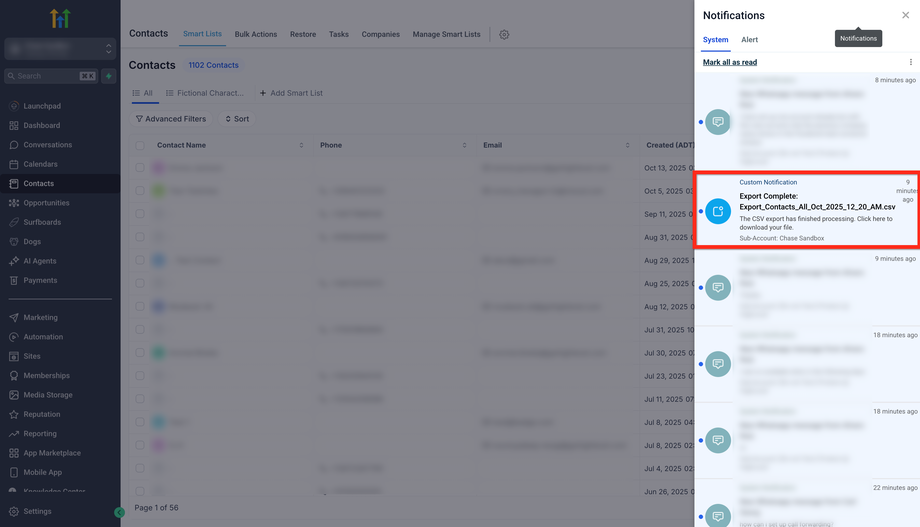
Task: Switch to the System notifications tab
Action: pyautogui.click(x=715, y=40)
